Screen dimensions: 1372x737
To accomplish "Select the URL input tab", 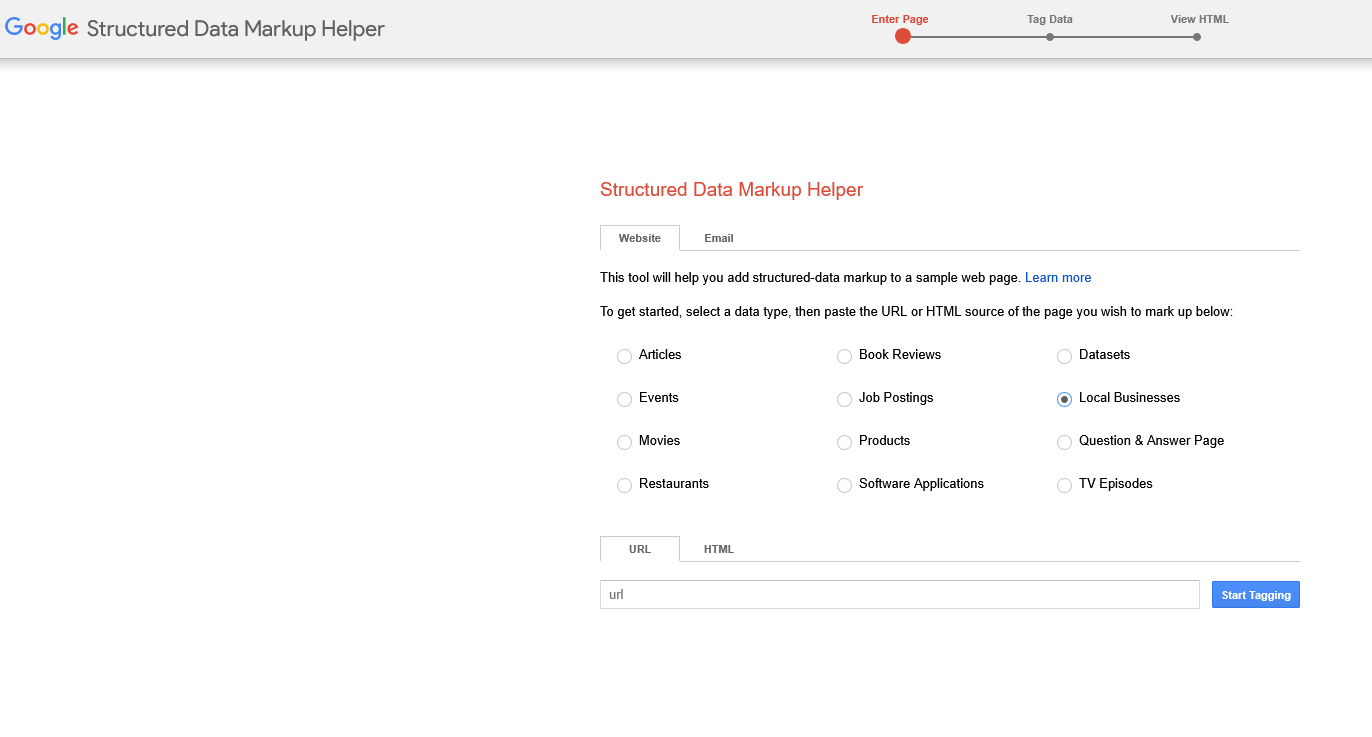I will click(x=639, y=549).
